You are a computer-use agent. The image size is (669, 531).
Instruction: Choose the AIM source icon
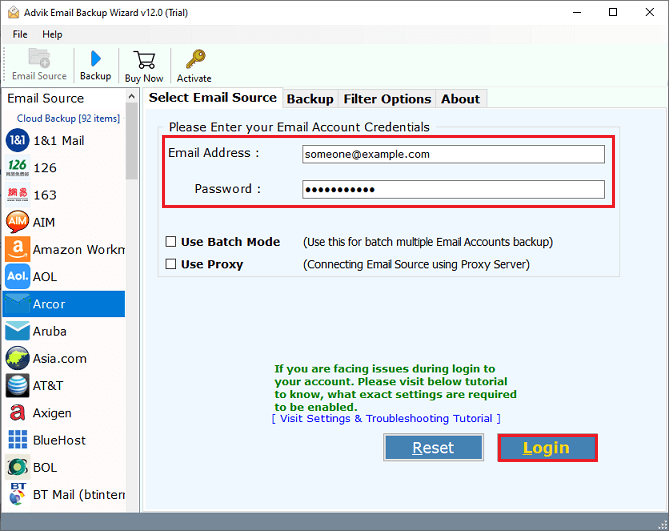click(17, 222)
